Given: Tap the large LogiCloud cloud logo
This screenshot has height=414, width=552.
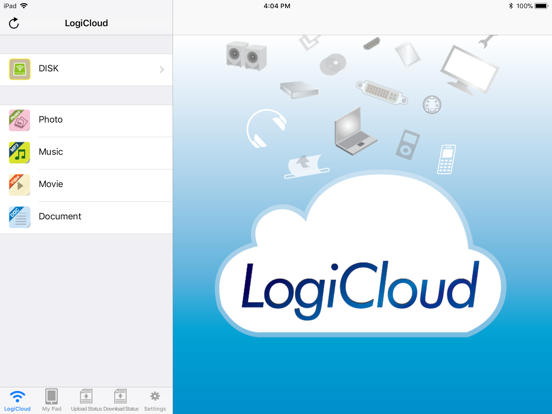Looking at the screenshot, I should (361, 254).
